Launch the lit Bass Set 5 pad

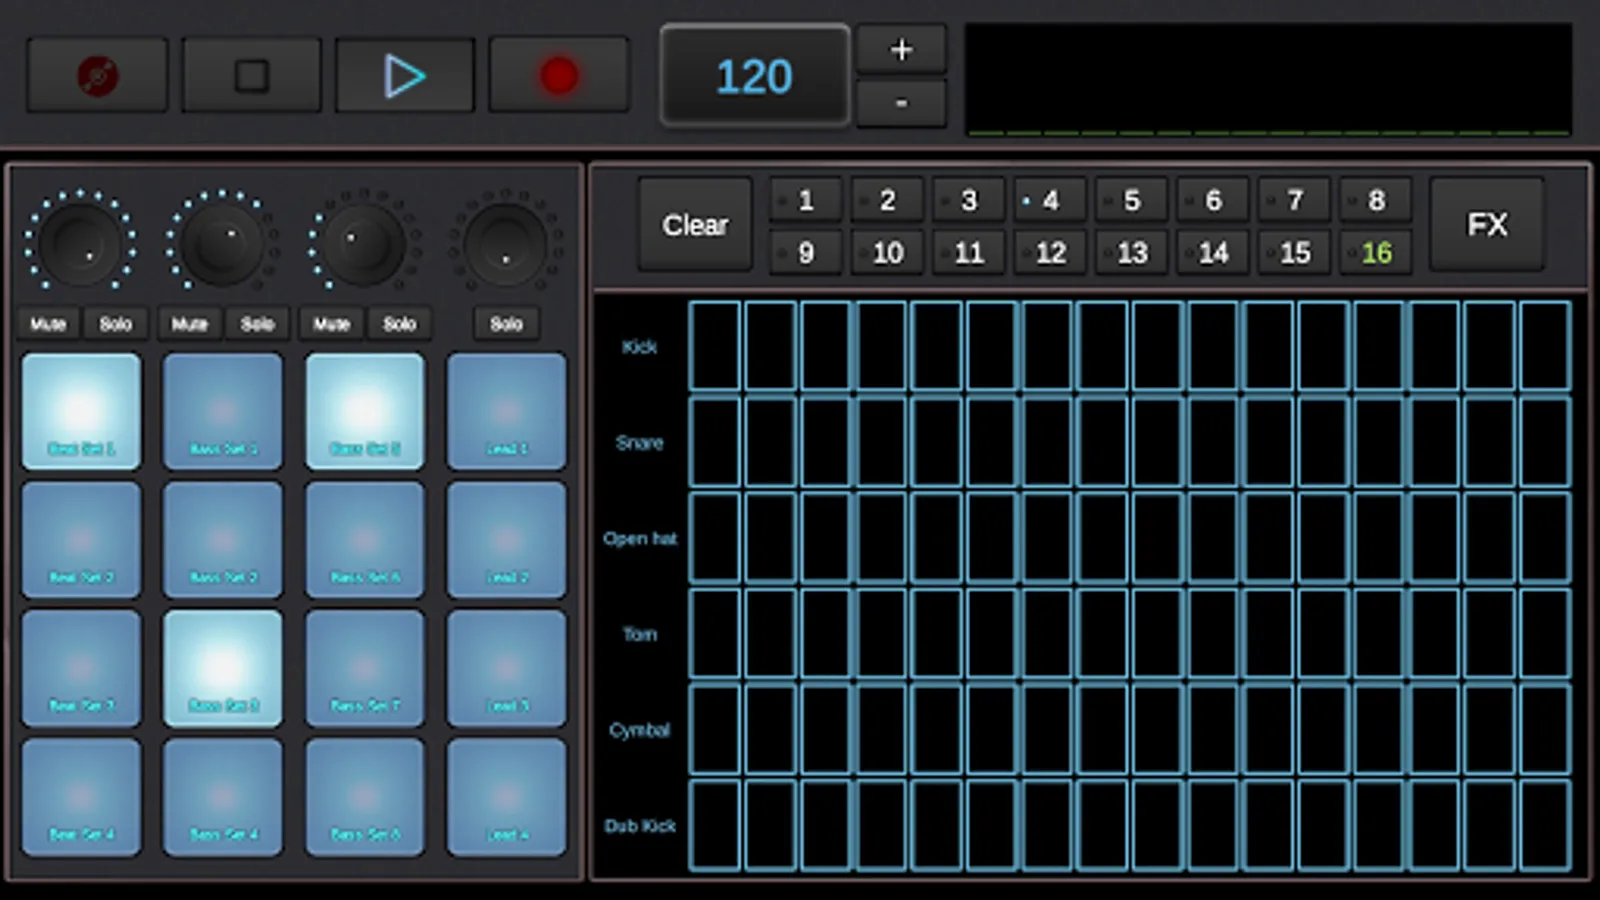pos(365,411)
